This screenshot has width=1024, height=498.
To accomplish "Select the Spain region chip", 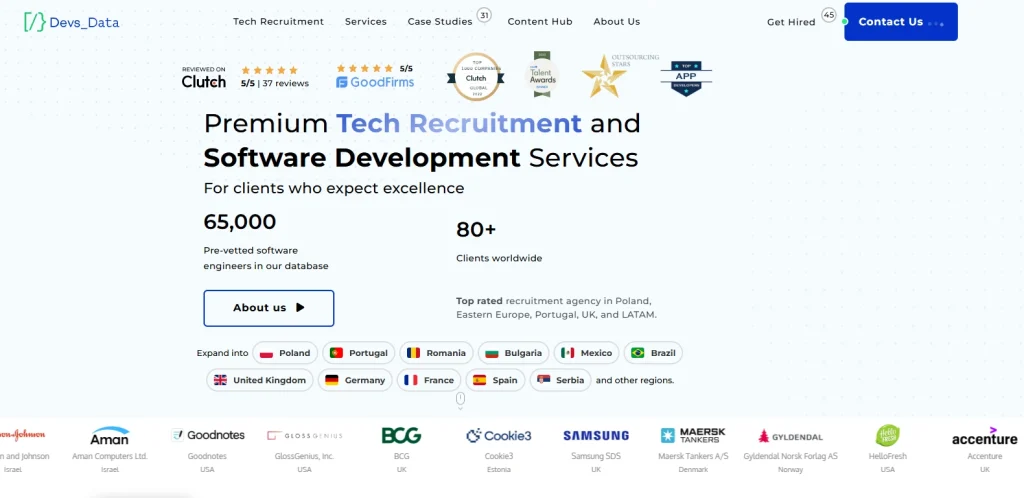I will [495, 380].
